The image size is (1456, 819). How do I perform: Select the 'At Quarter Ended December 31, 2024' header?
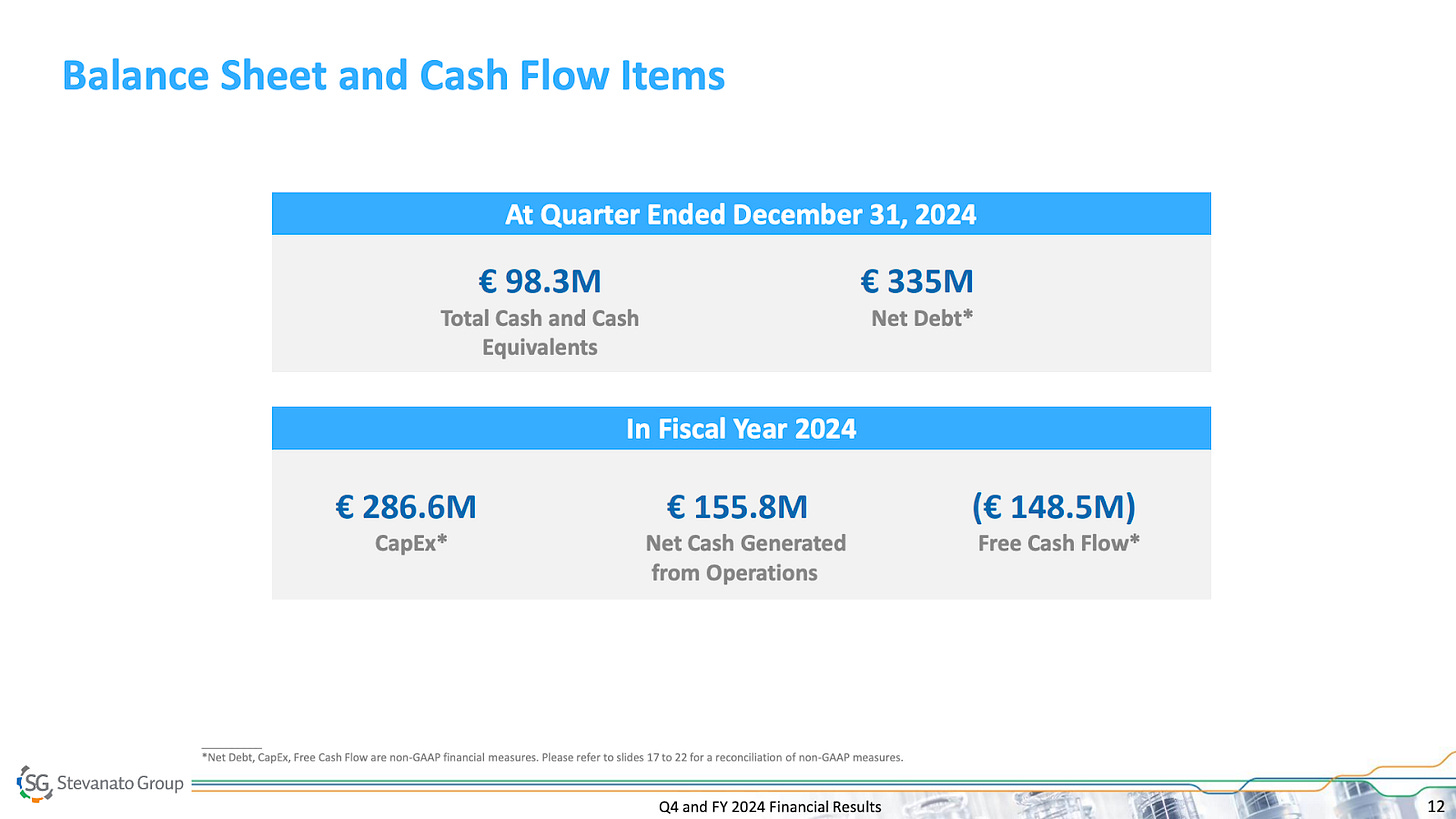(741, 214)
